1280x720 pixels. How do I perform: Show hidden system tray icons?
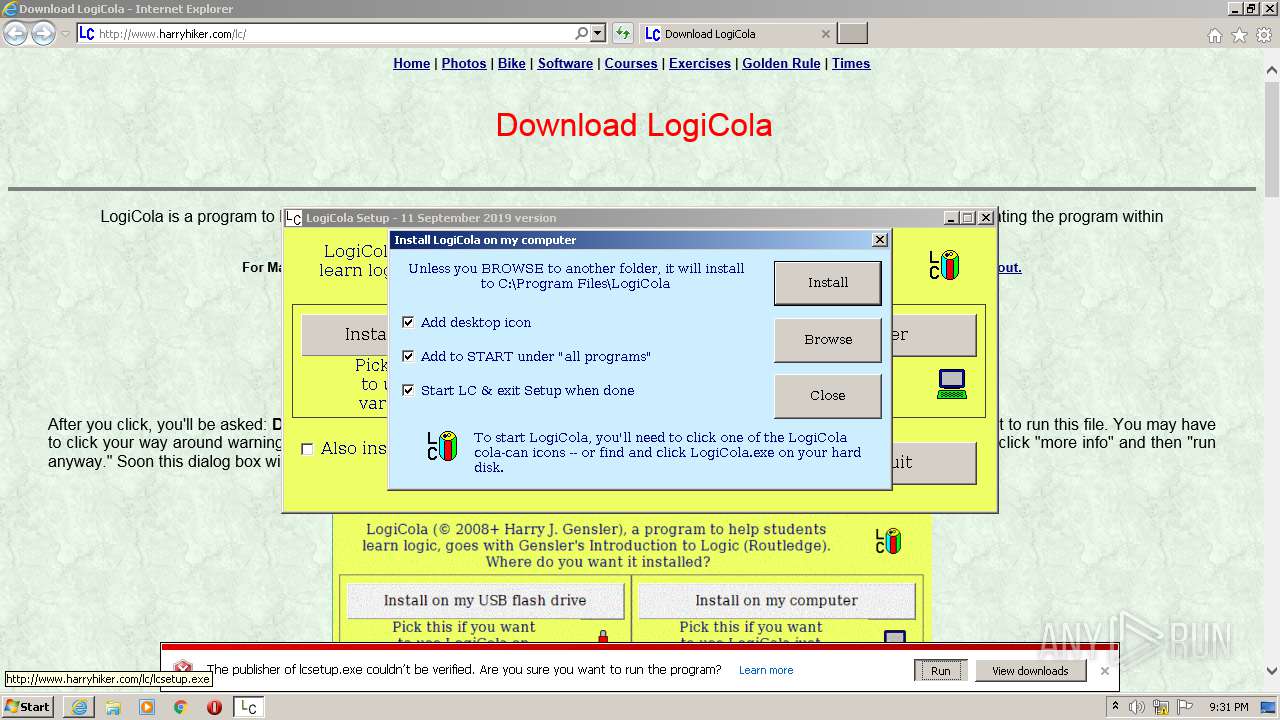pos(1115,707)
